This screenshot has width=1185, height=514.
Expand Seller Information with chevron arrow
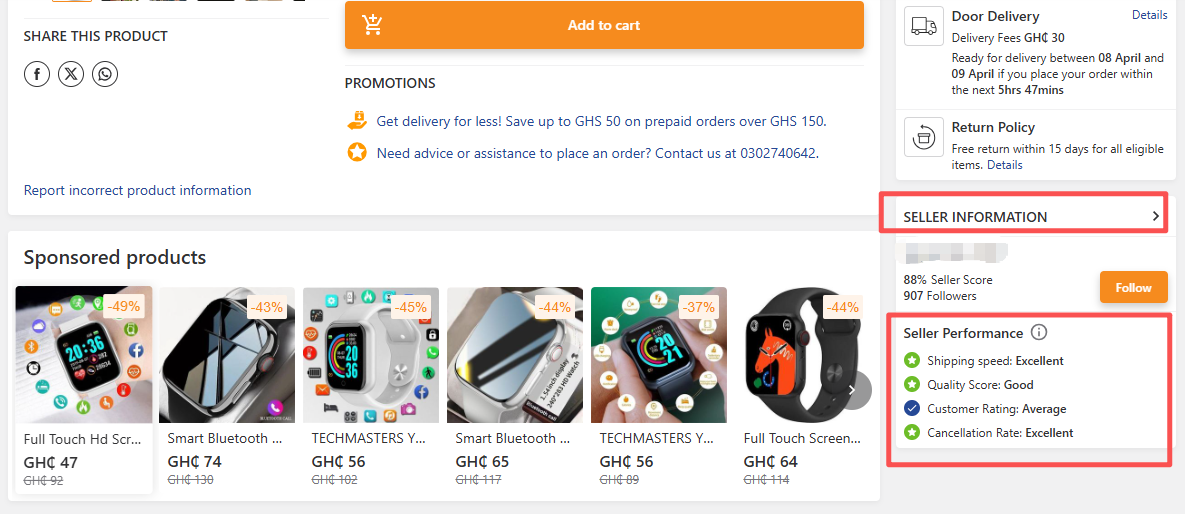click(1156, 216)
